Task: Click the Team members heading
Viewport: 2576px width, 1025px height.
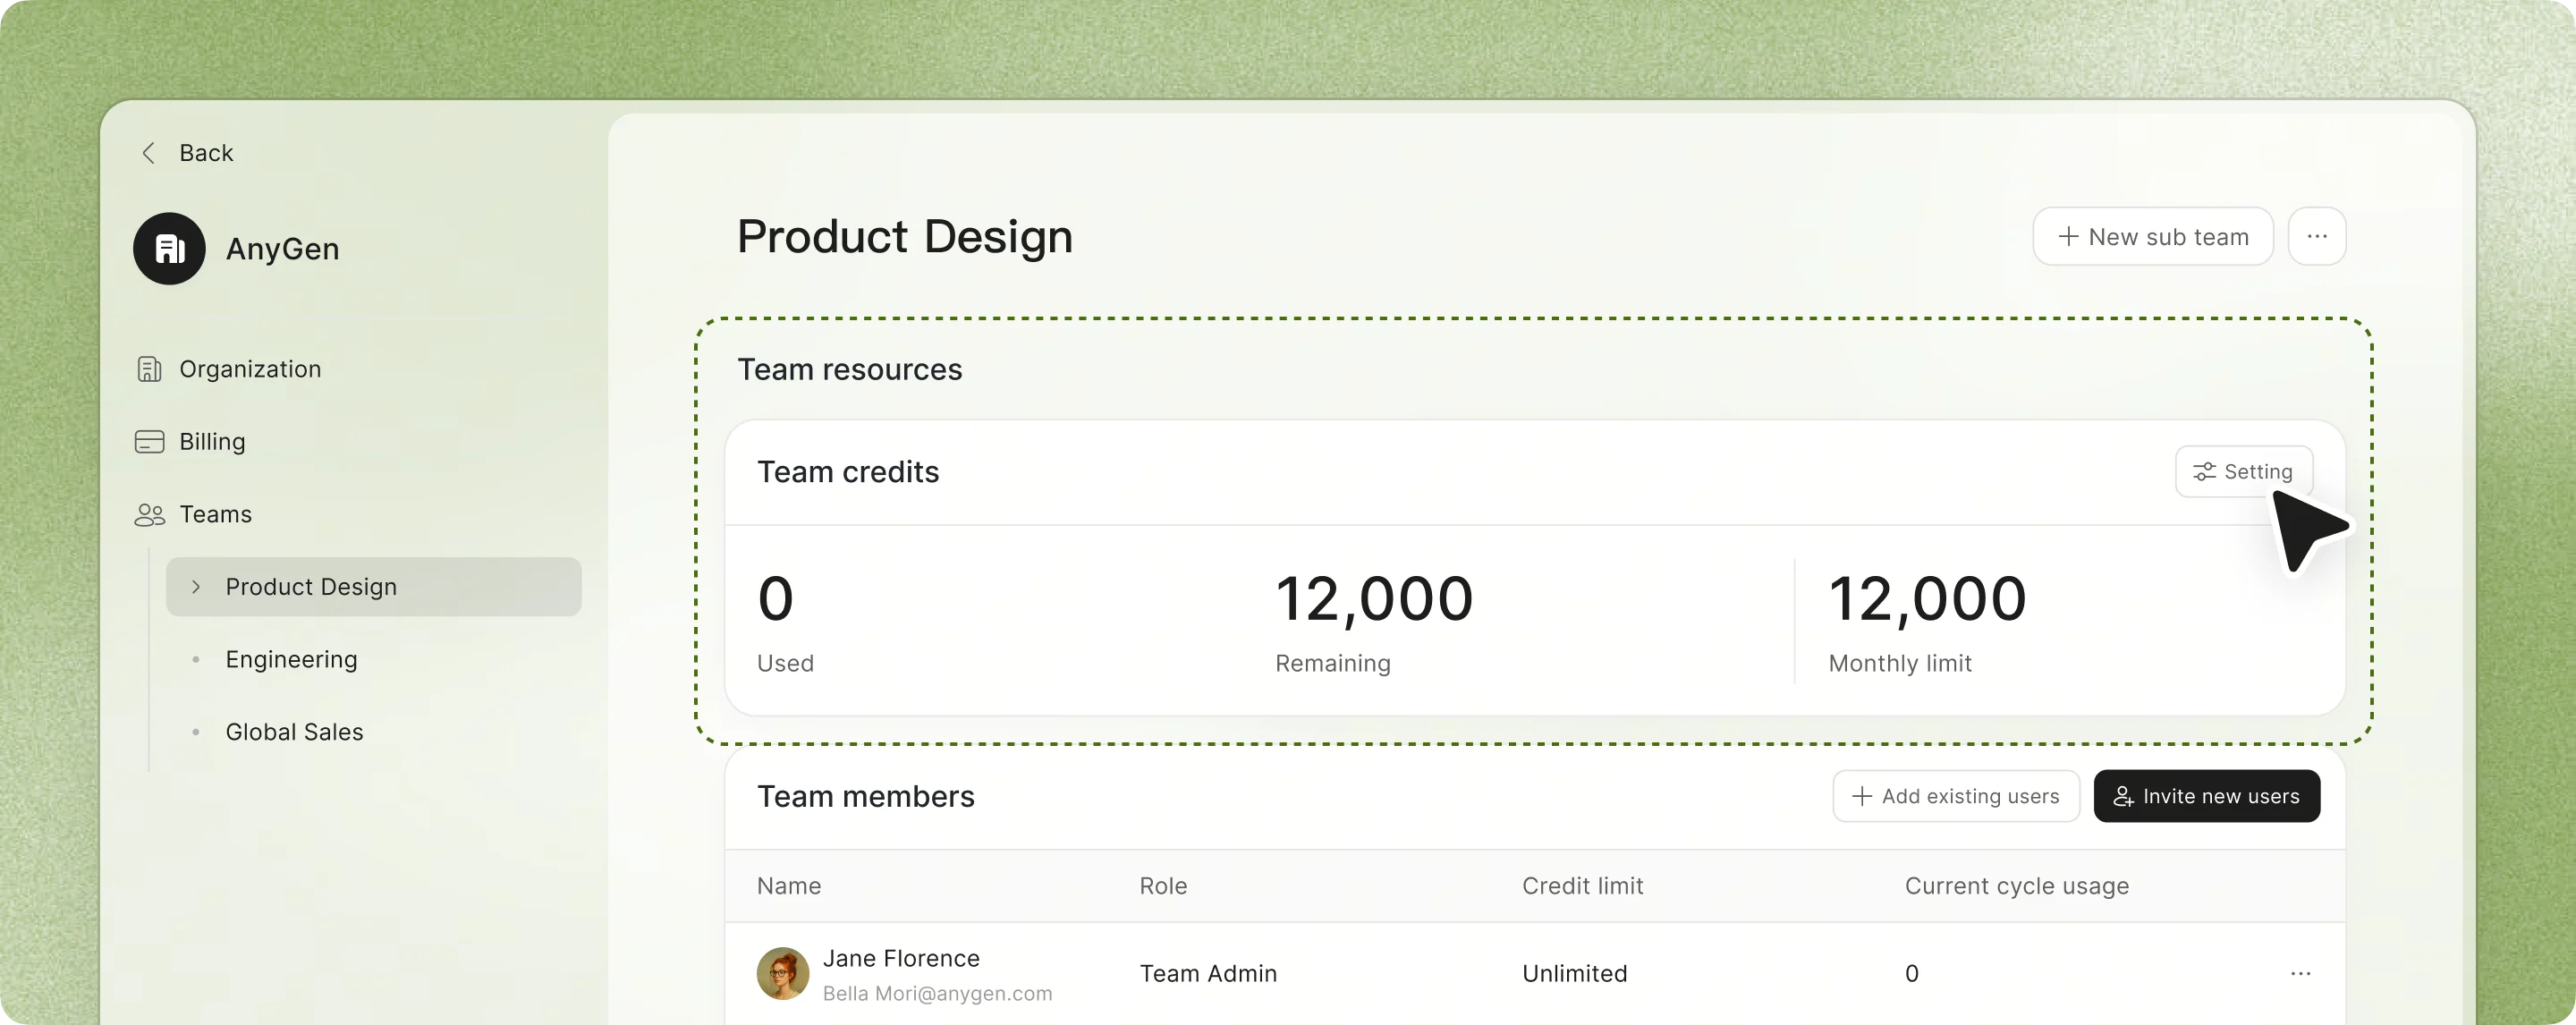Action: (865, 795)
